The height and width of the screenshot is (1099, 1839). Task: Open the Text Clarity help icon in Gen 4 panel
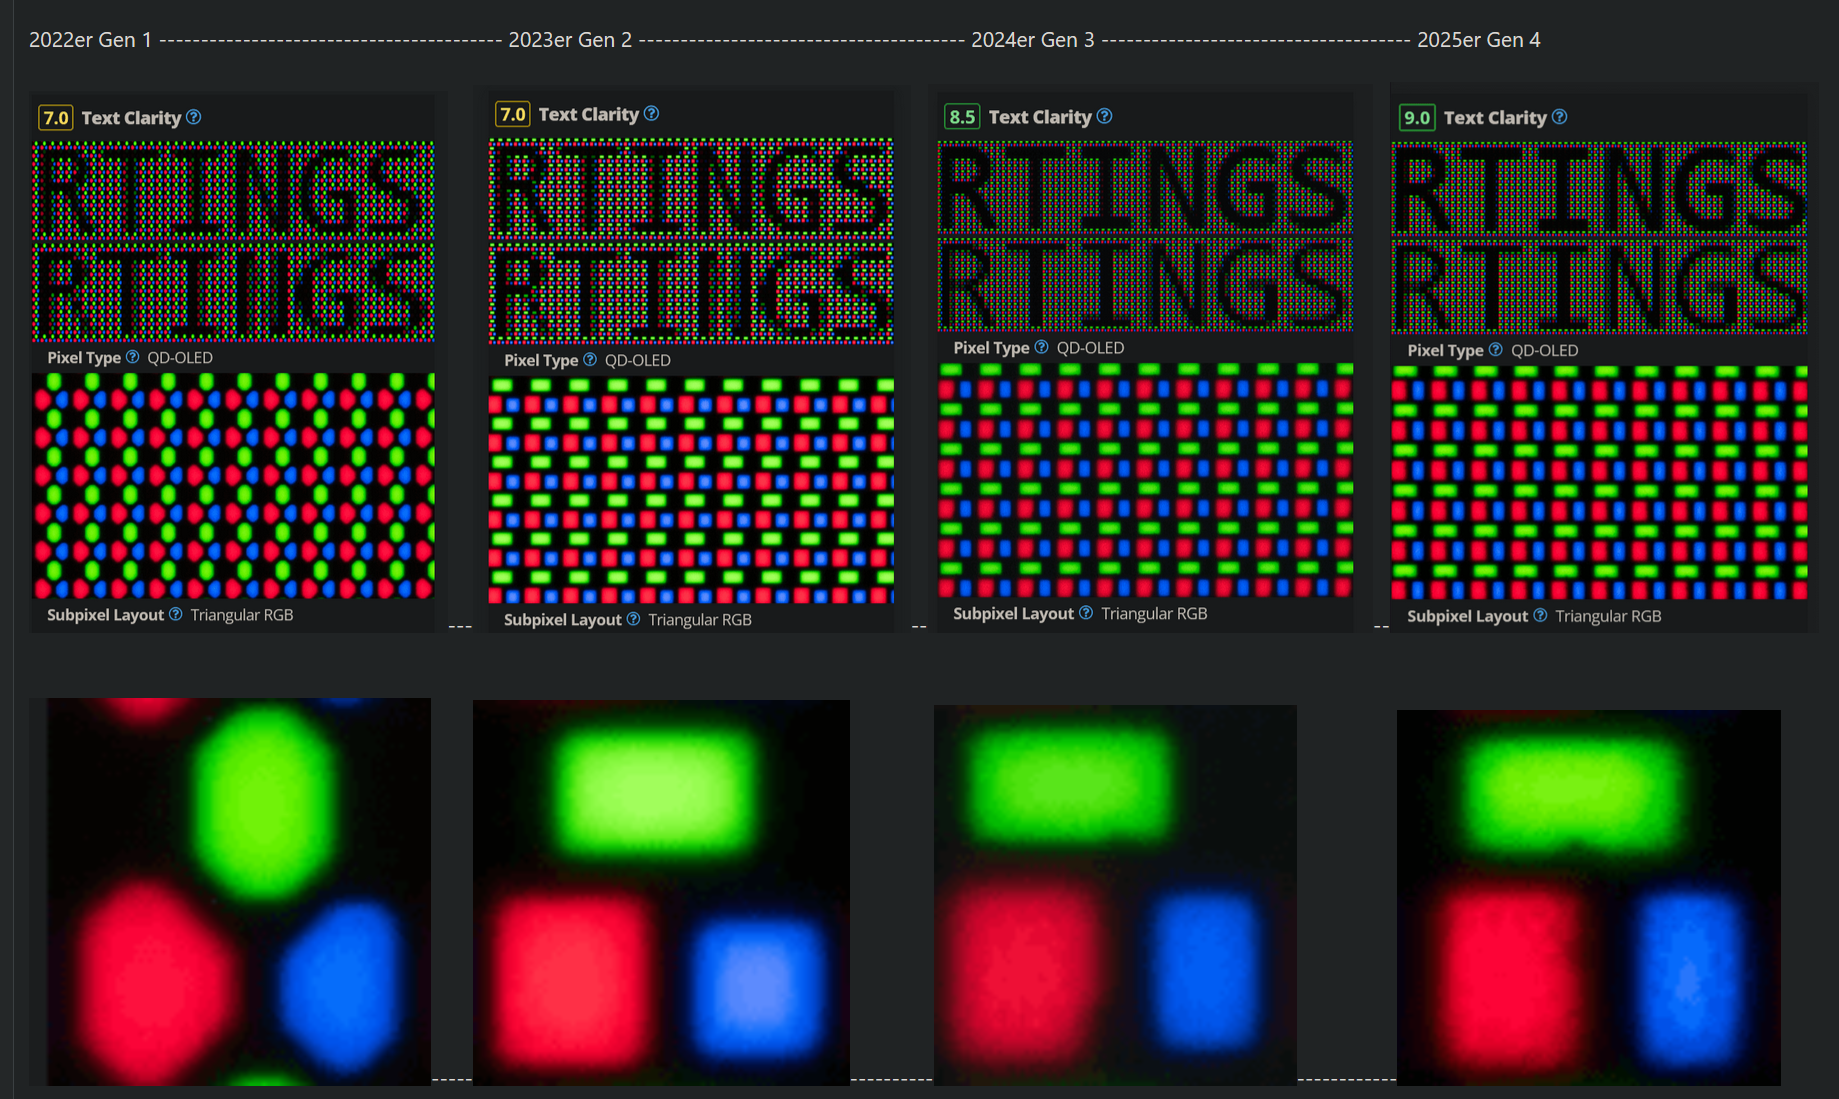click(x=1559, y=117)
